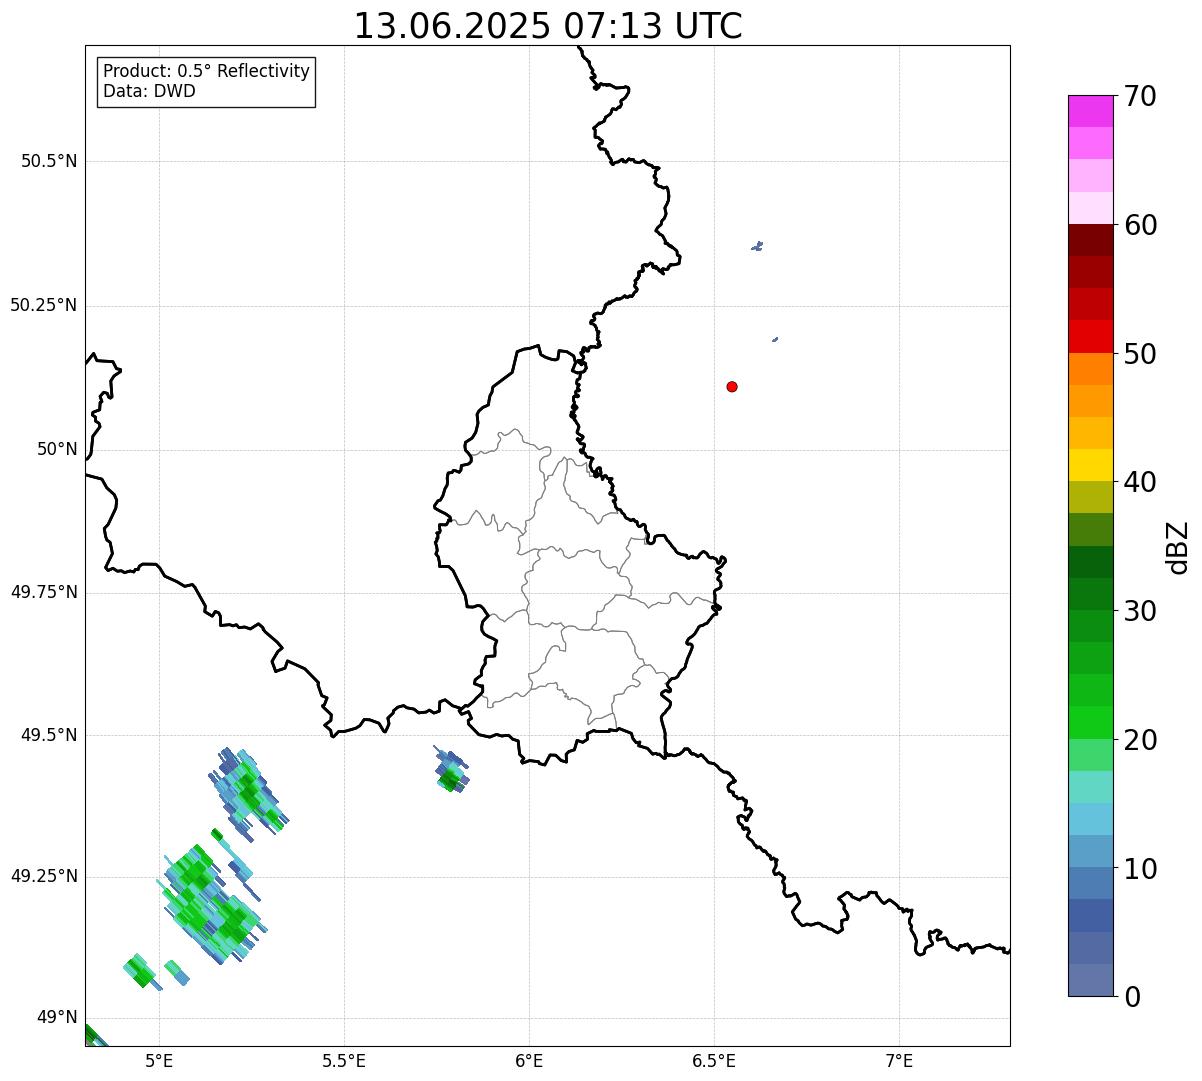Pick the magenta top colorbar swatch
Image resolution: width=1202 pixels, height=1081 pixels.
click(x=1090, y=111)
